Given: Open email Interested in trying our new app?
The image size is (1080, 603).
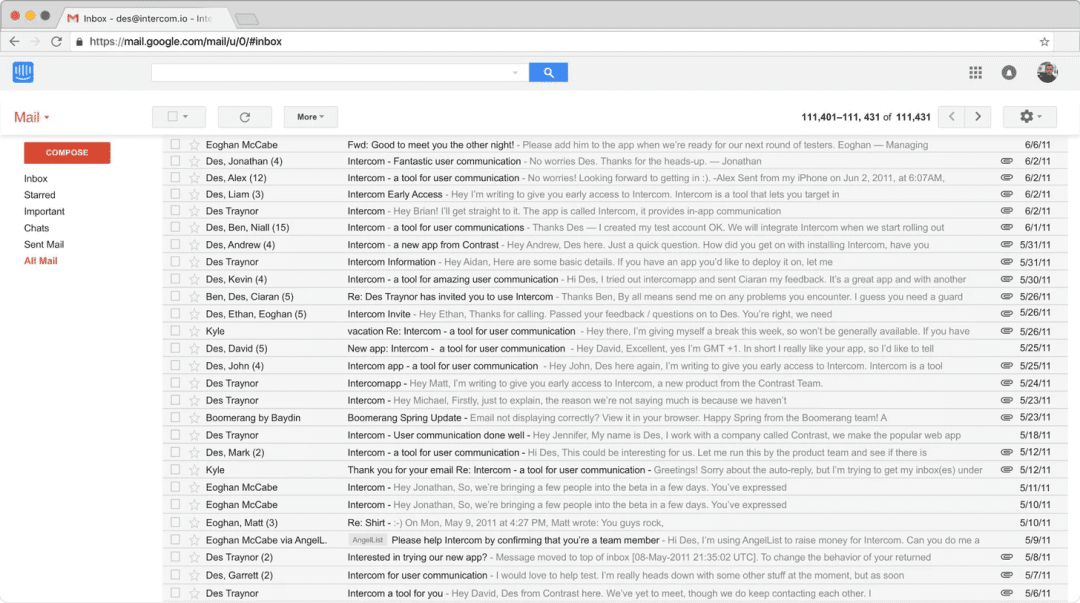Looking at the screenshot, I should [615, 557].
